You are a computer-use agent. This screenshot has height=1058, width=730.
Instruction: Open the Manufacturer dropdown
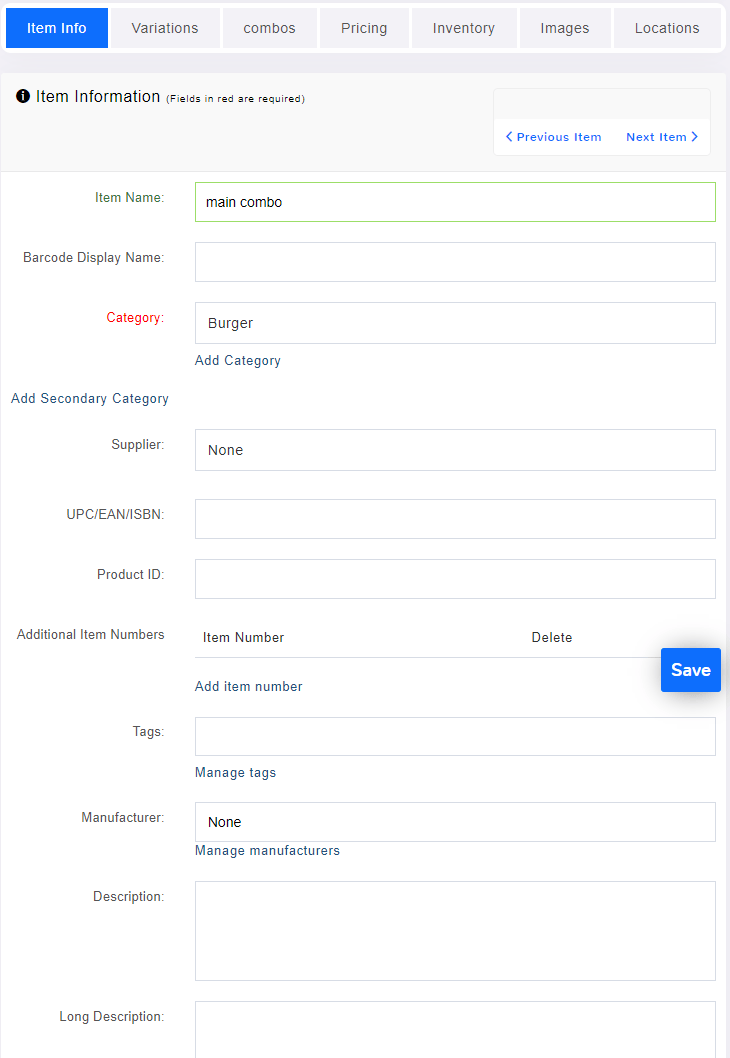(455, 821)
